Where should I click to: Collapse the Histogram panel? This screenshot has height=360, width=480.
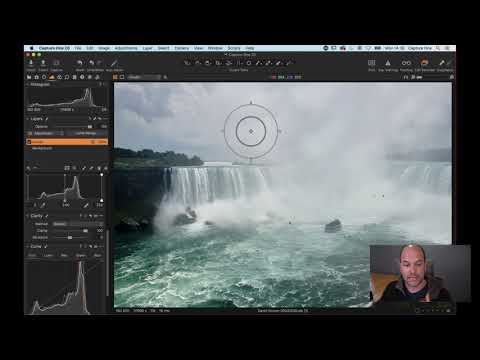click(x=28, y=85)
